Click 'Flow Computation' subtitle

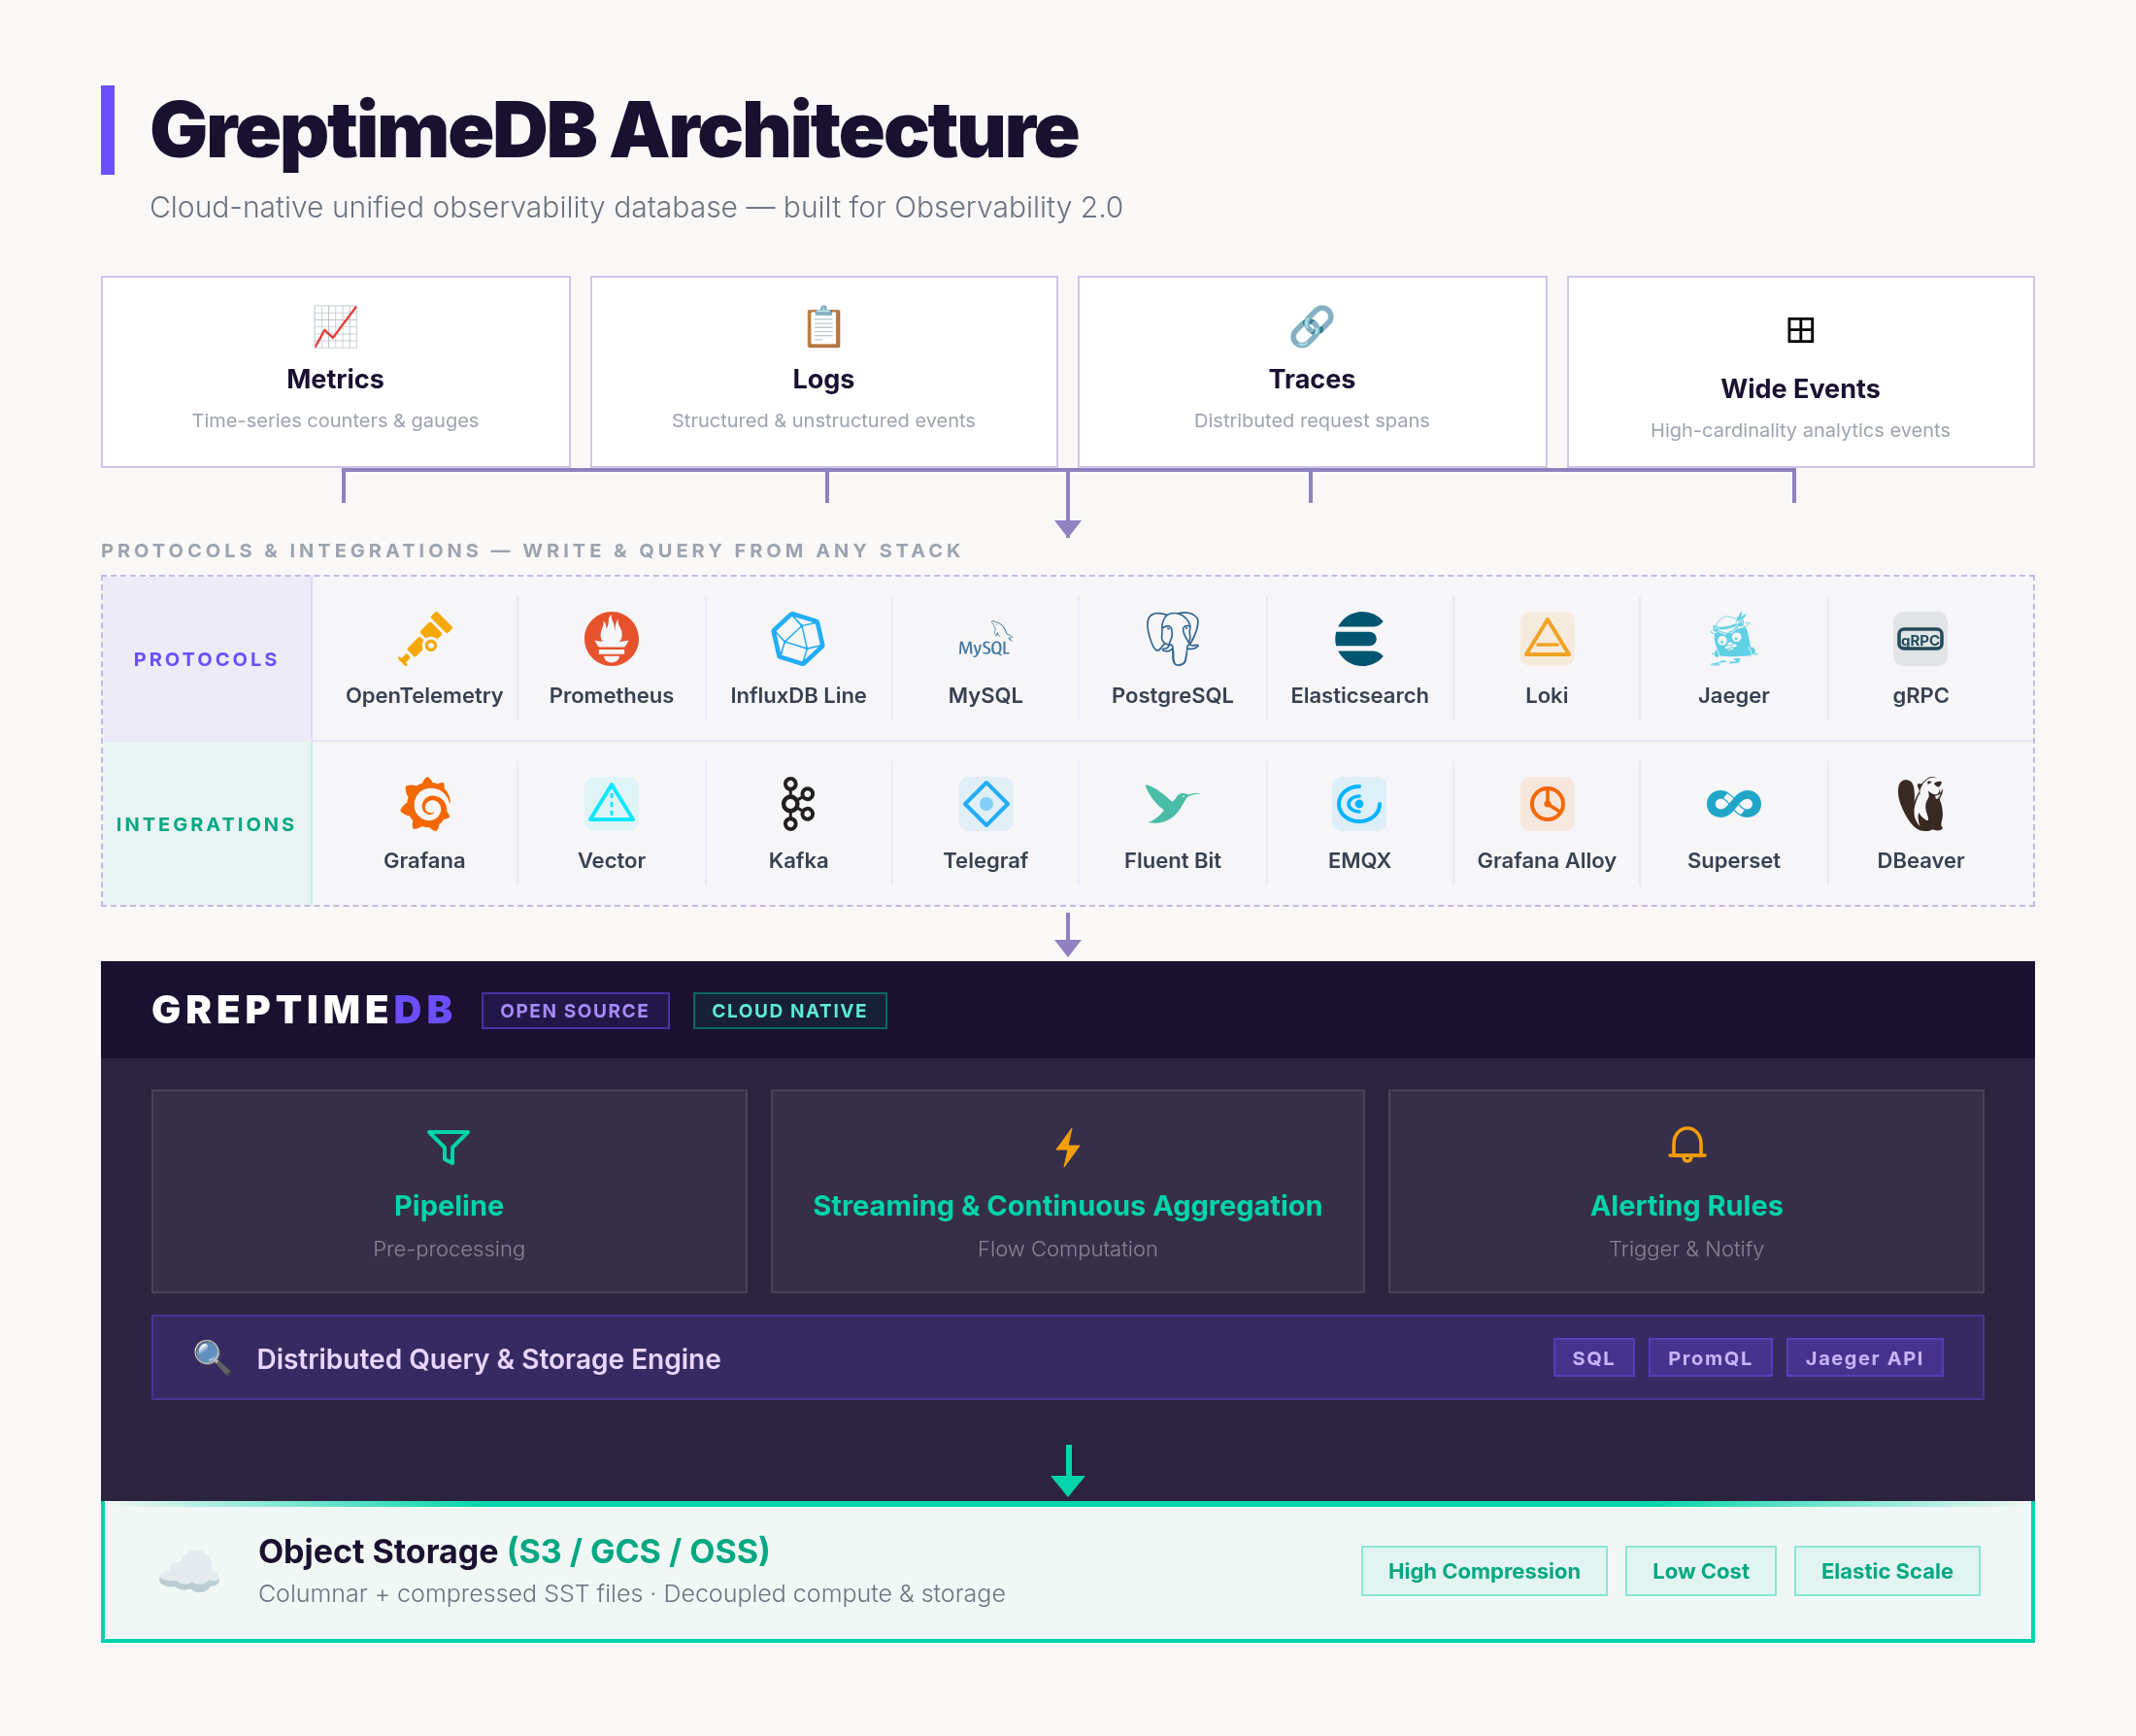[x=1067, y=1248]
